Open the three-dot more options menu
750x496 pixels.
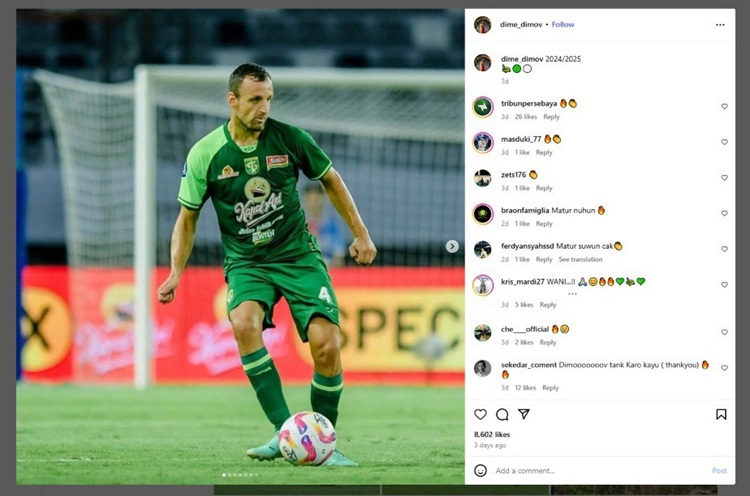pos(720,24)
